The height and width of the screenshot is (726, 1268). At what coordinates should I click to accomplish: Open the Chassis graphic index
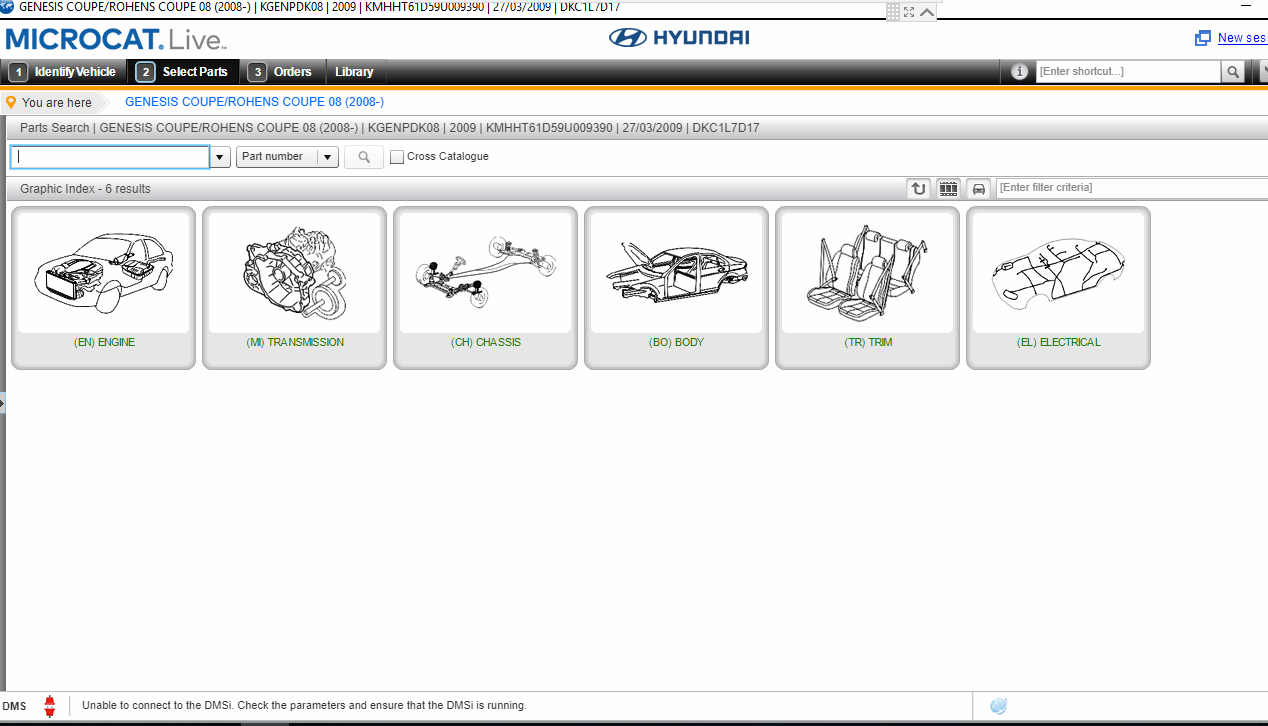coord(485,288)
